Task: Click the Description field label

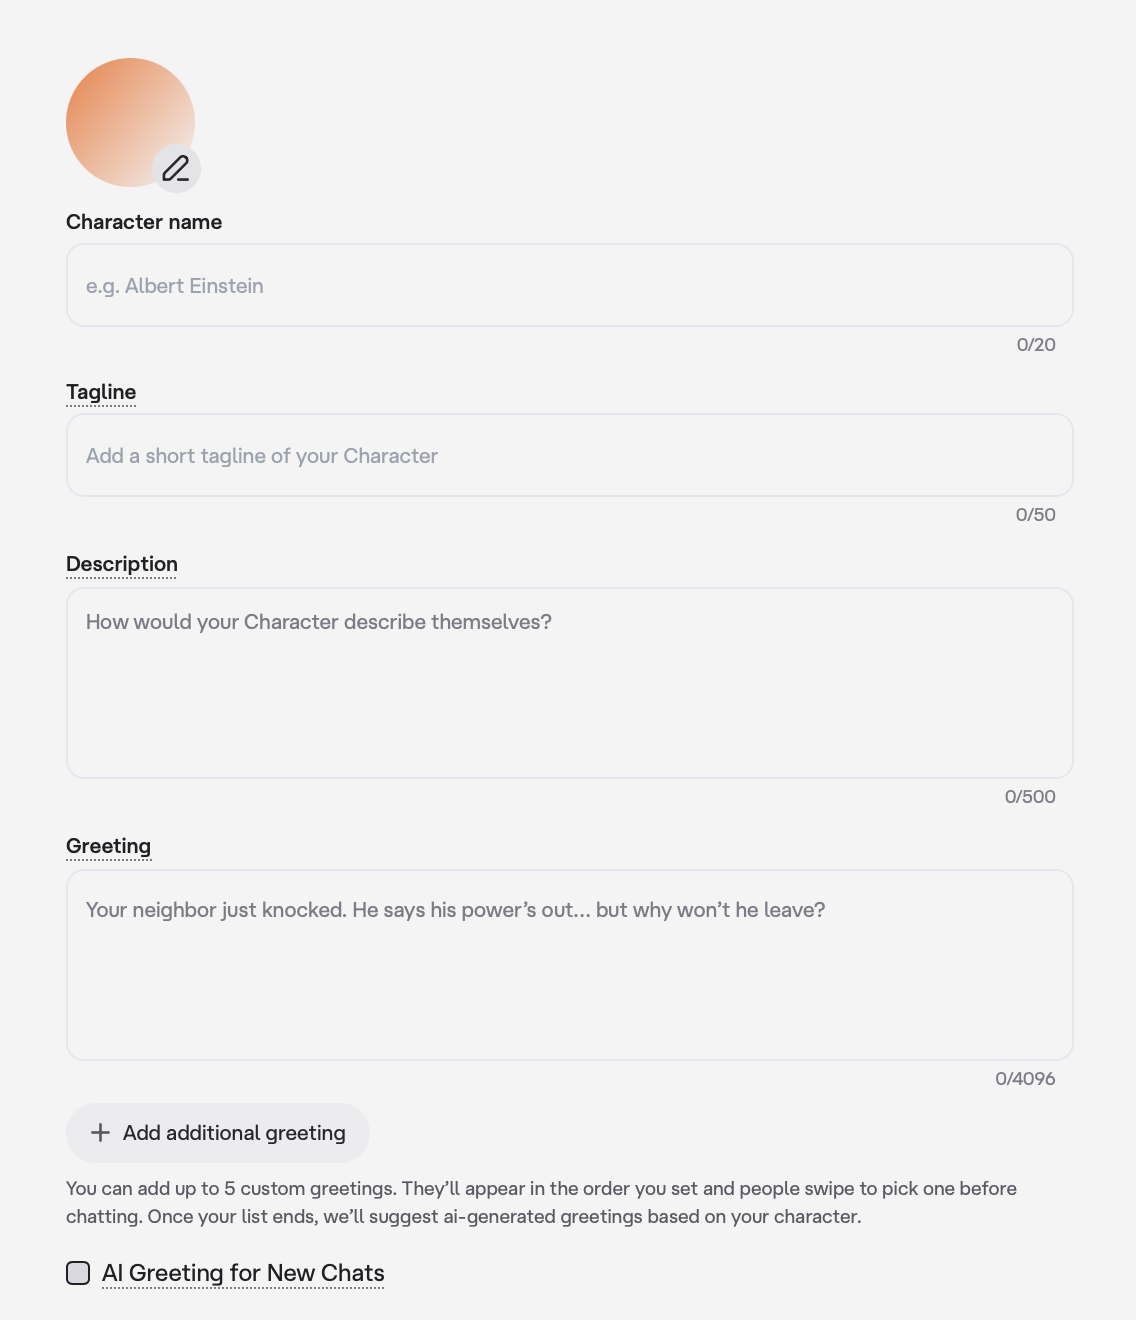Action: click(x=122, y=564)
